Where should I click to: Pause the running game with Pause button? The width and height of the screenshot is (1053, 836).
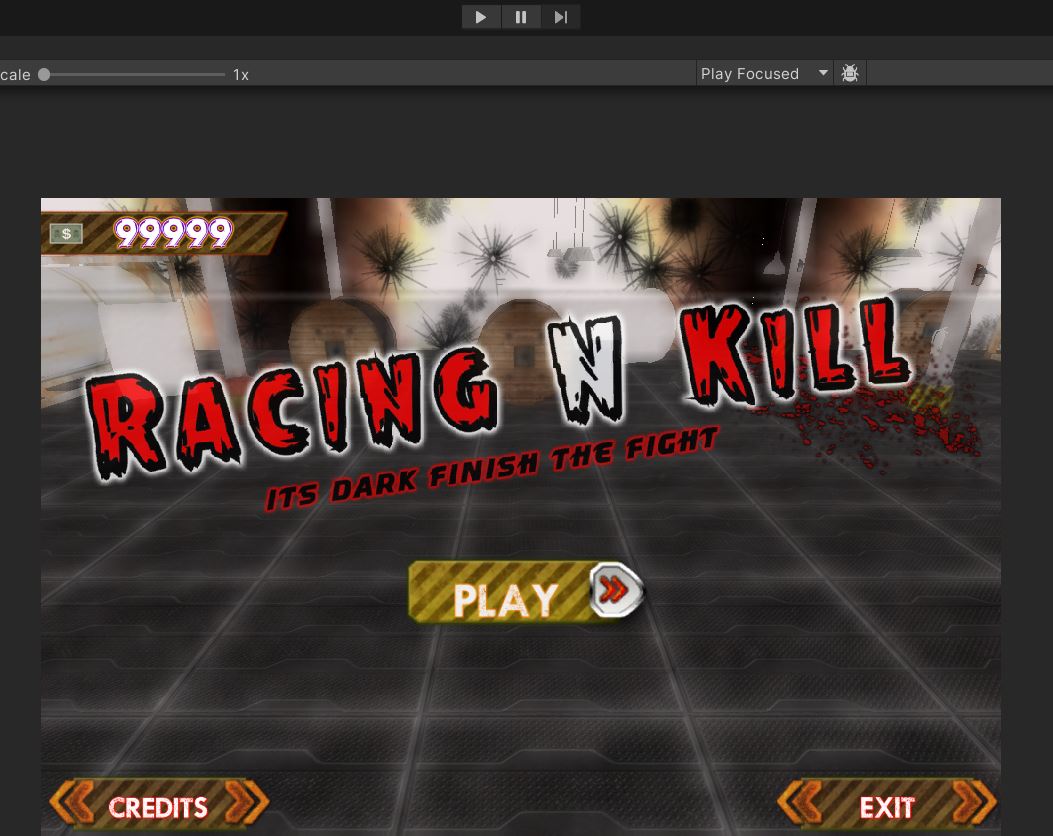[x=520, y=17]
